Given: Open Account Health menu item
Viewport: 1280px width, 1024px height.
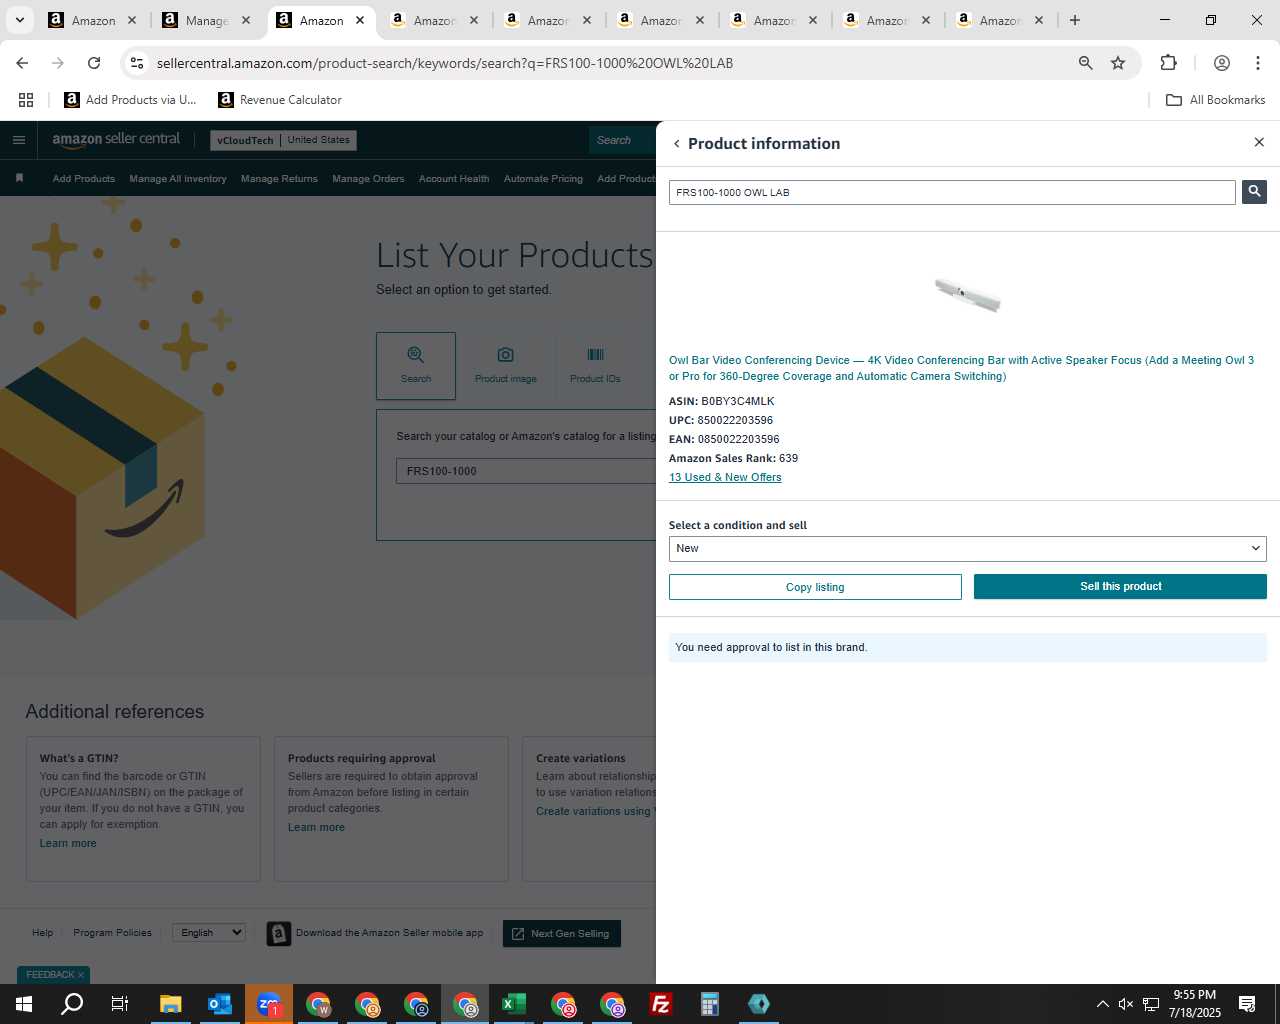Looking at the screenshot, I should [454, 179].
